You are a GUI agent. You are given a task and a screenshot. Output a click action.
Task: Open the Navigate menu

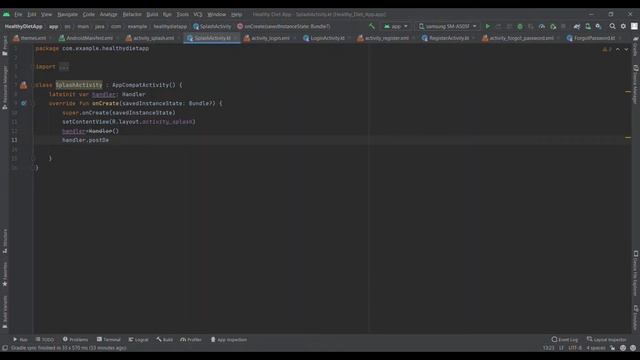coord(67,14)
